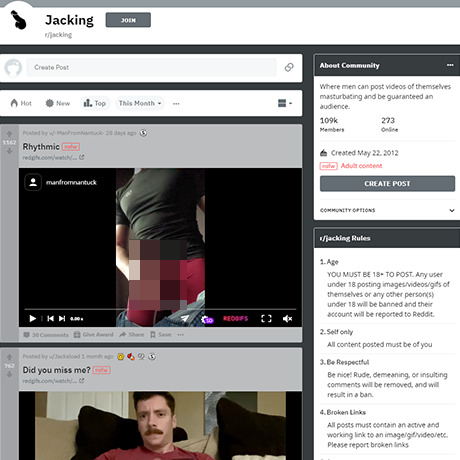Click the award icon on the Rhythmic post
This screenshot has height=460, width=460.
(143, 133)
